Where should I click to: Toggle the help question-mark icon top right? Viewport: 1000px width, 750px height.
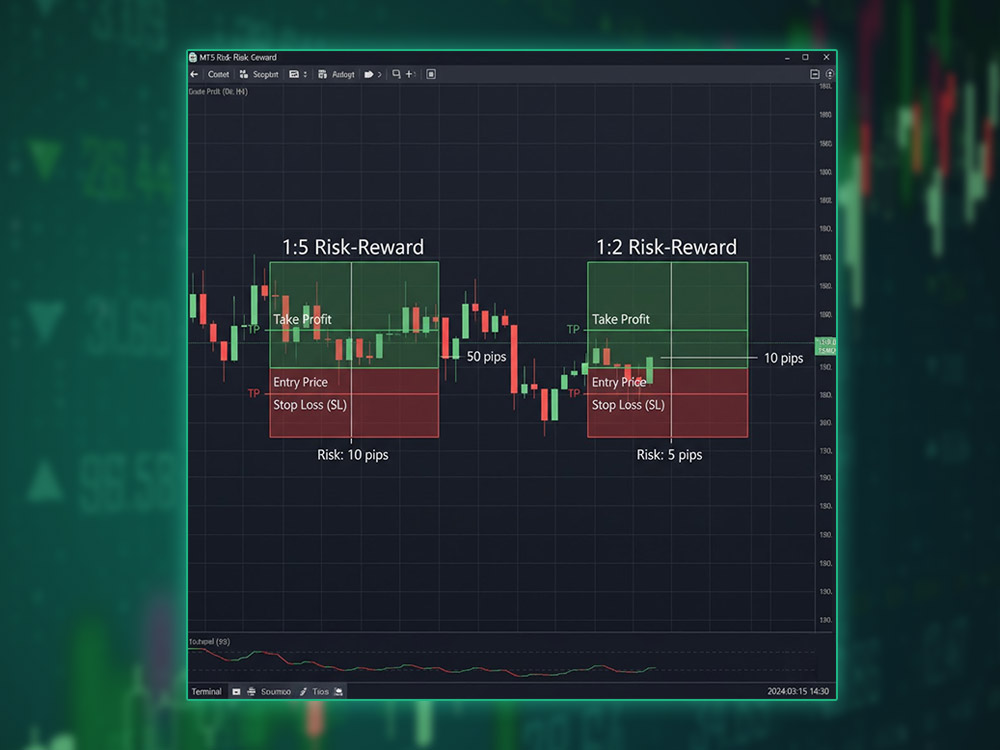coord(830,74)
